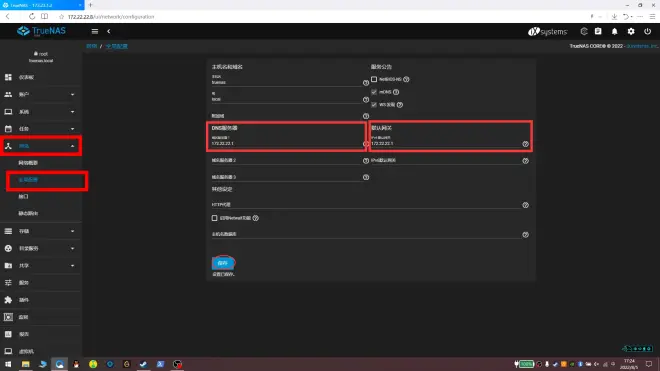Show help for IPv6 default gateway
The width and height of the screenshot is (660, 371).
point(525,160)
